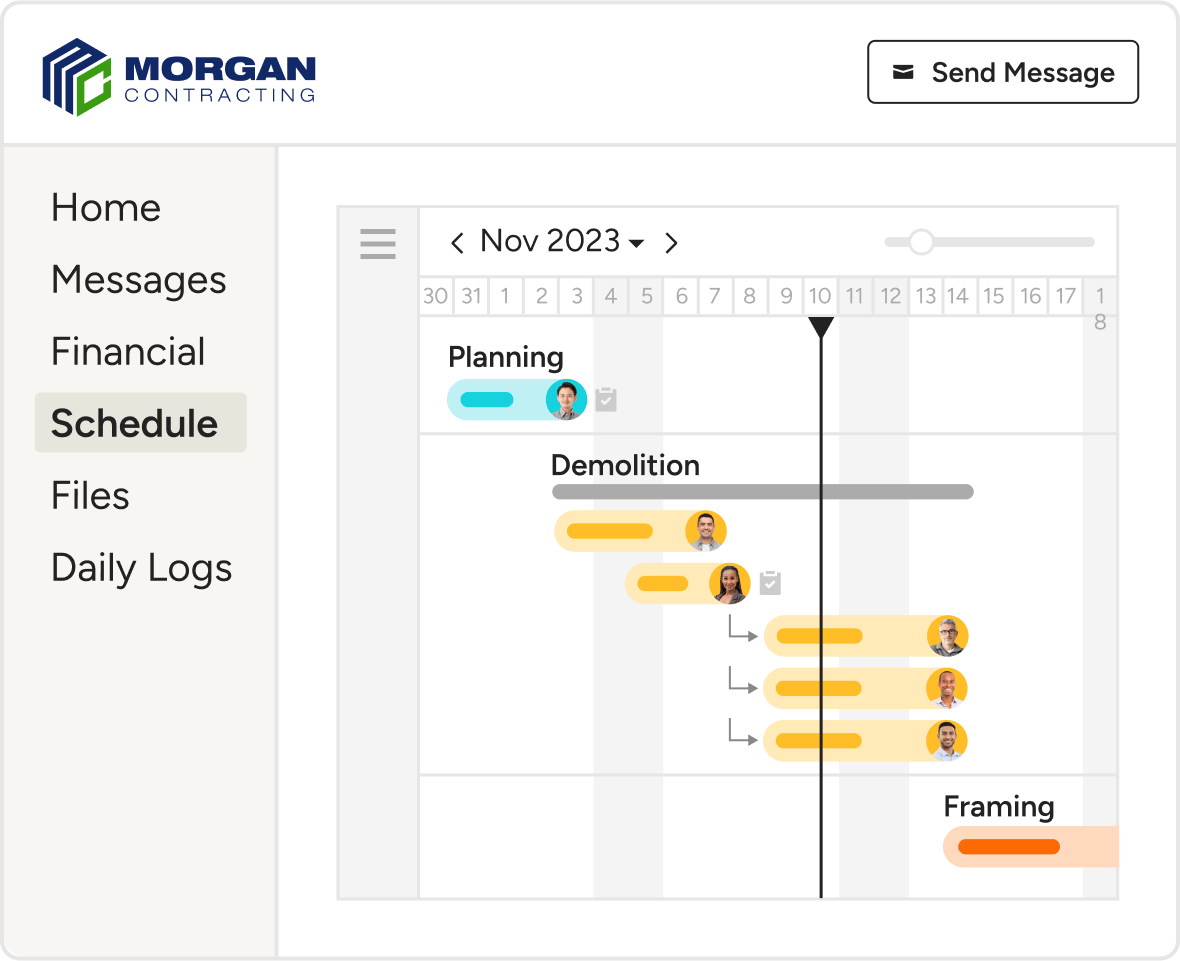Advance to the next month with the right chevron
The image size is (1180, 961).
[671, 243]
